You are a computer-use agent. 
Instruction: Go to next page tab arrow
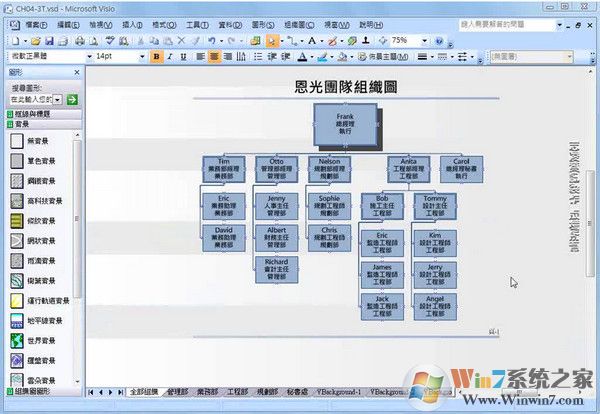click(x=111, y=392)
